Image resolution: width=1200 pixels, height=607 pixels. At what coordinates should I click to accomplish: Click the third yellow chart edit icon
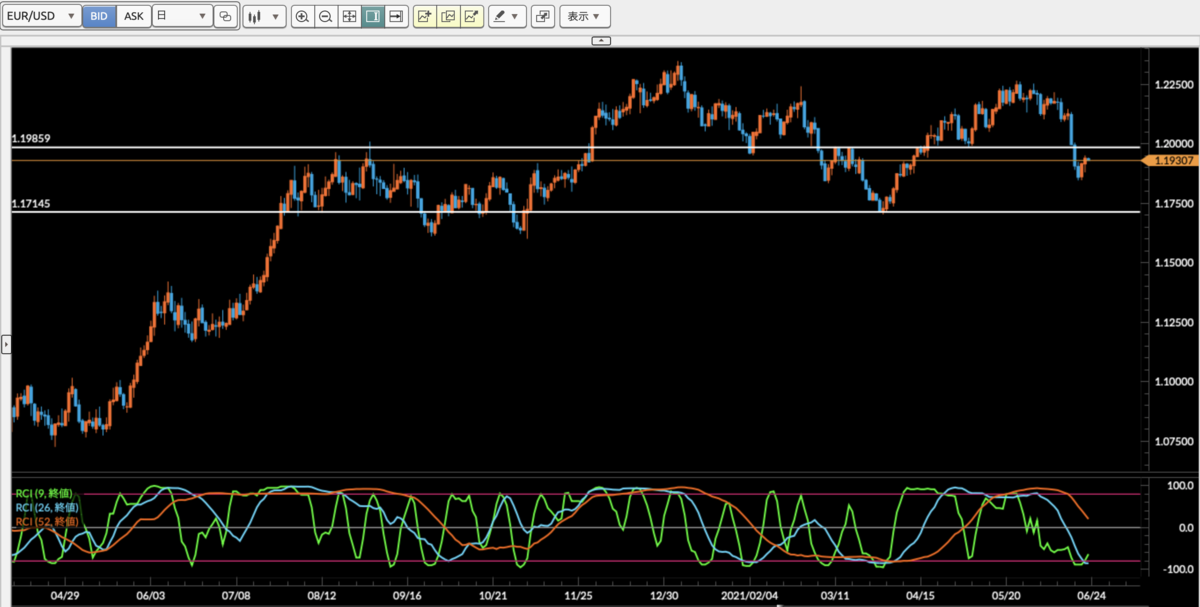(471, 16)
